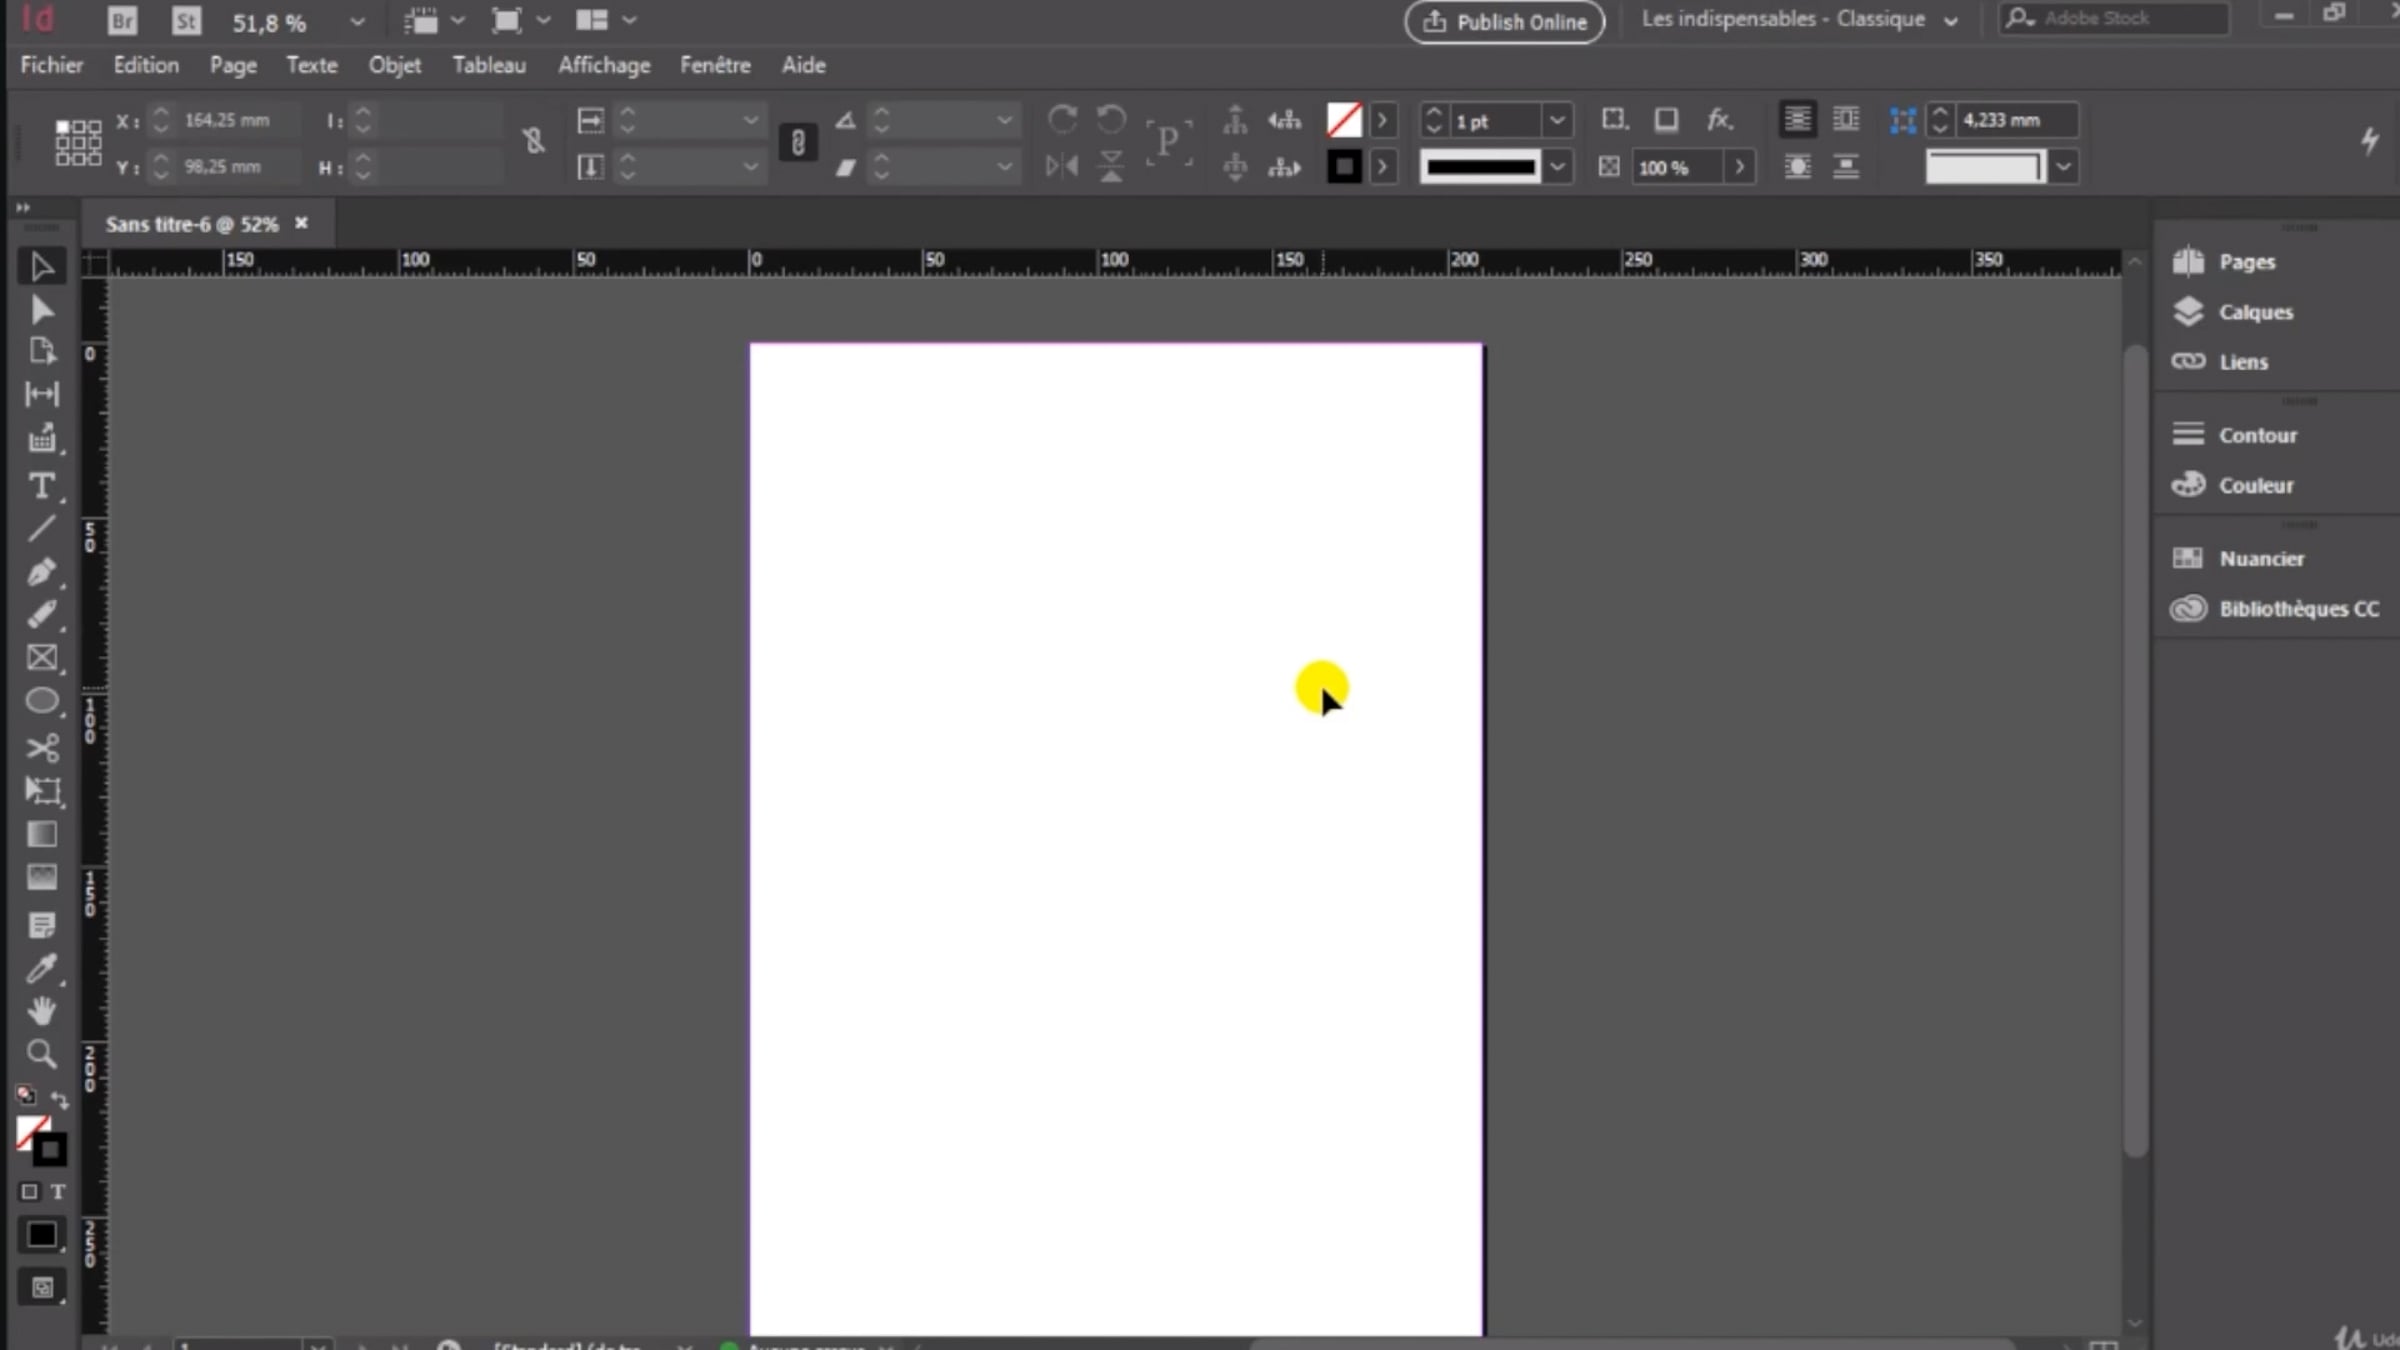
Task: Click the rotate 90° clockwise icon
Action: point(1062,120)
